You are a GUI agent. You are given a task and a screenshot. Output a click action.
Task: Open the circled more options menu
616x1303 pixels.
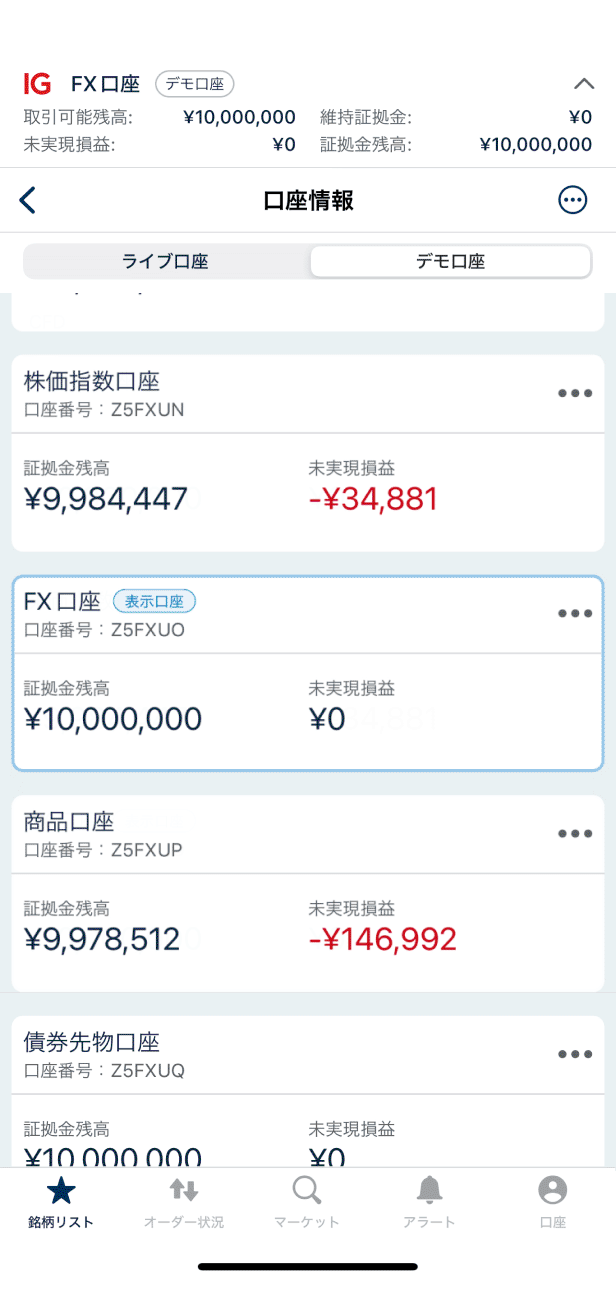point(572,200)
